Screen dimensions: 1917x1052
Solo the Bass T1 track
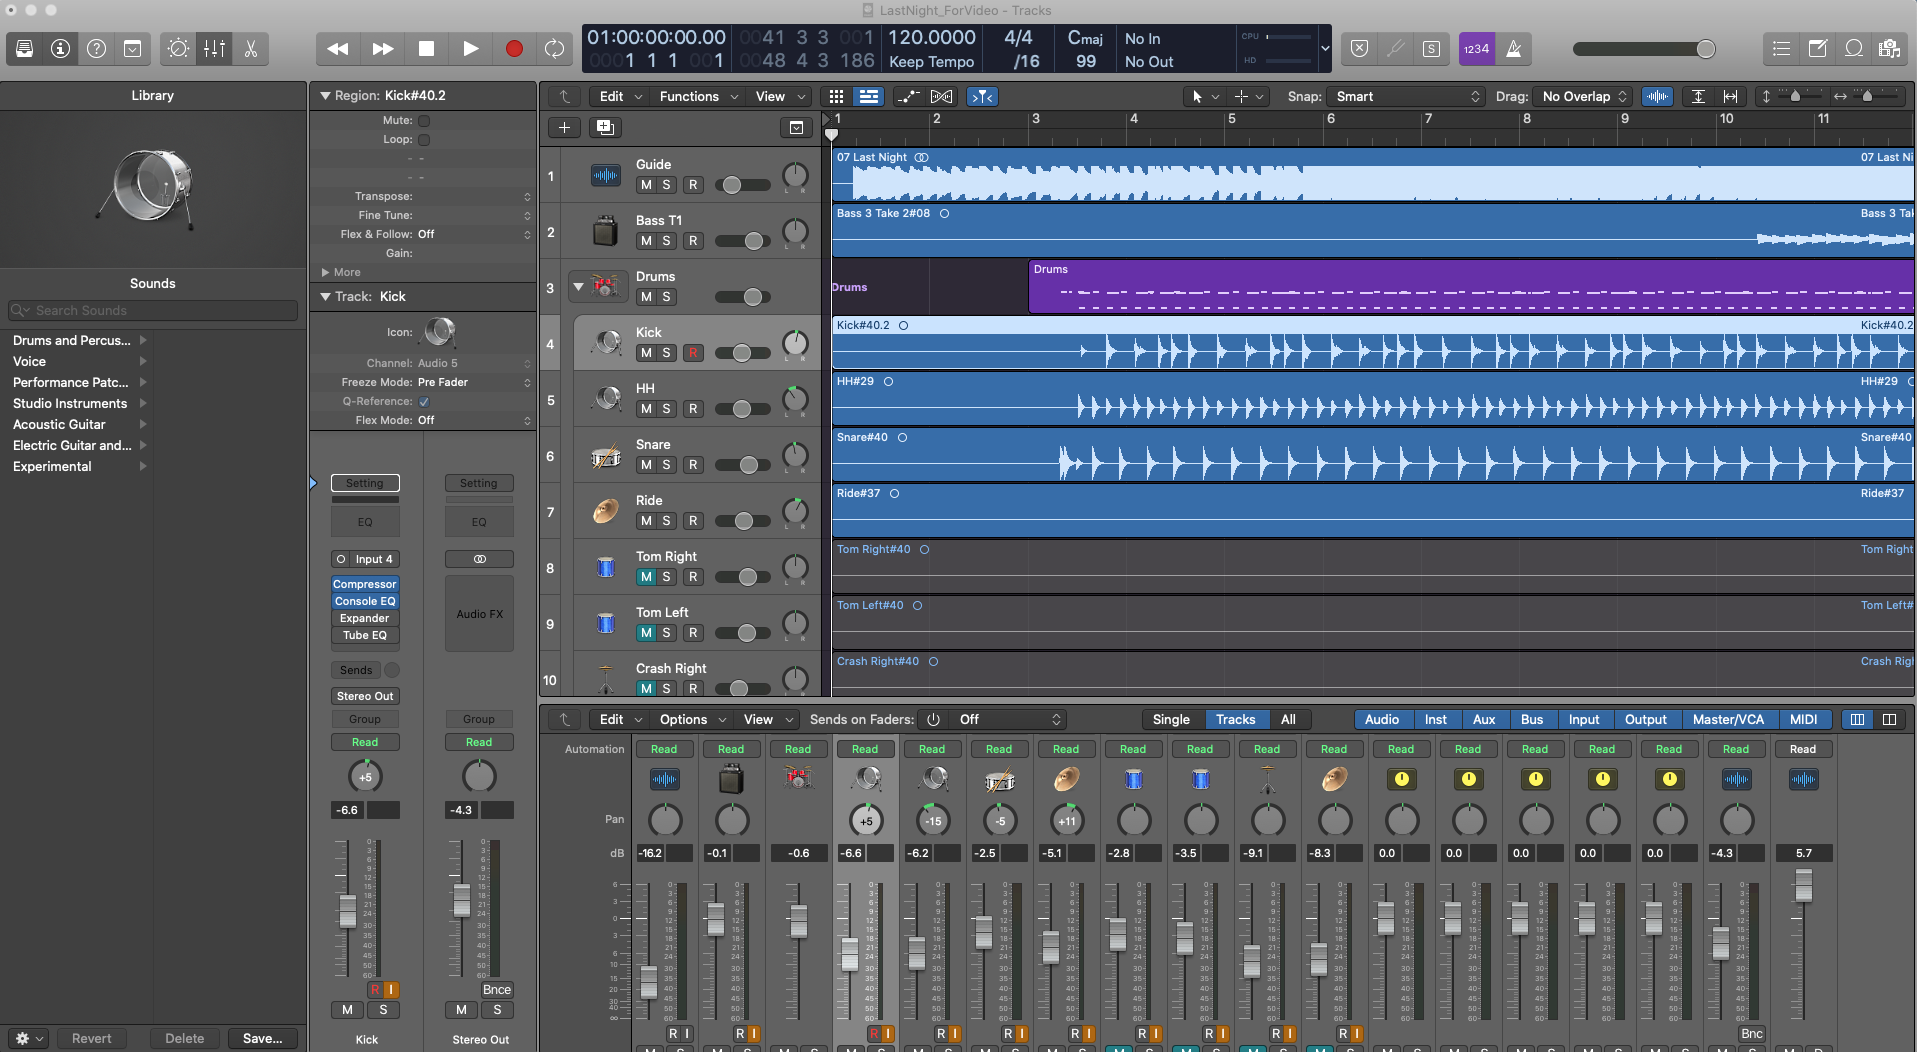click(x=667, y=241)
